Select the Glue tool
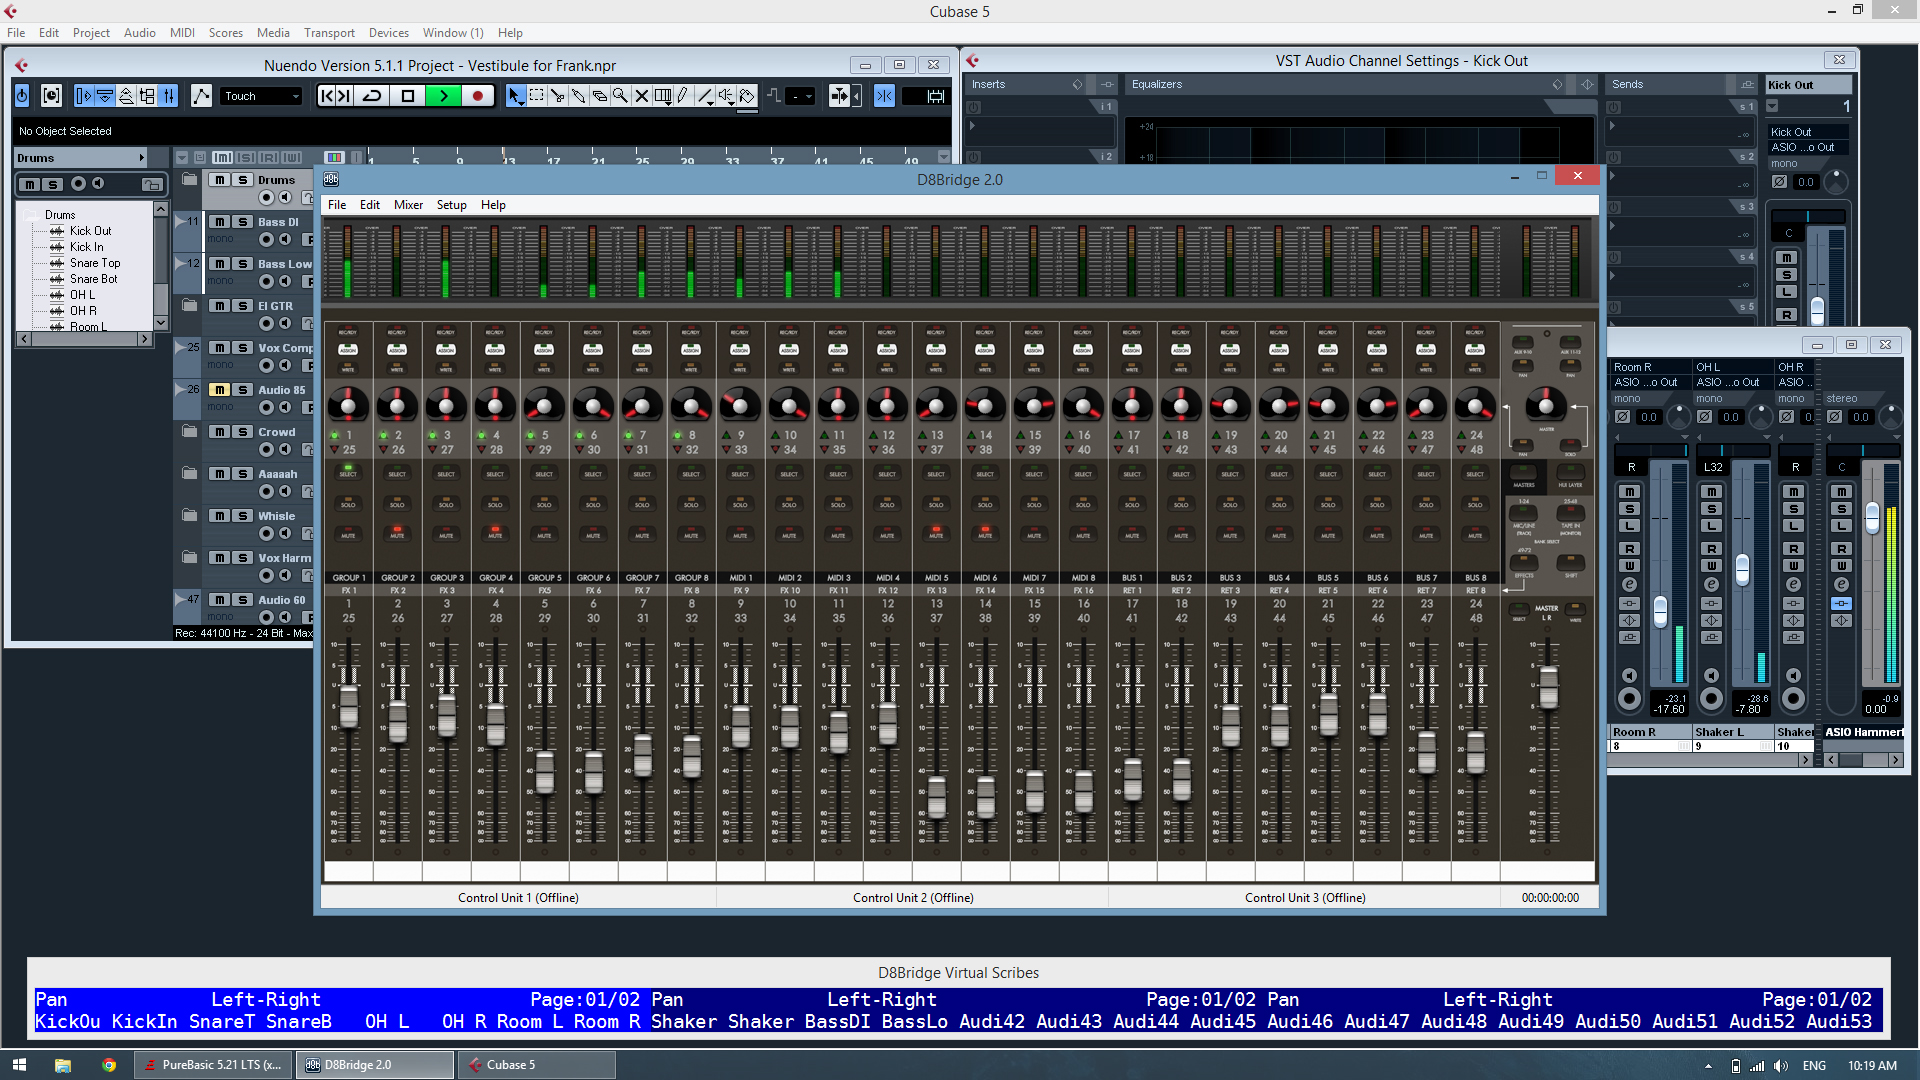The width and height of the screenshot is (1920, 1080). tap(578, 96)
